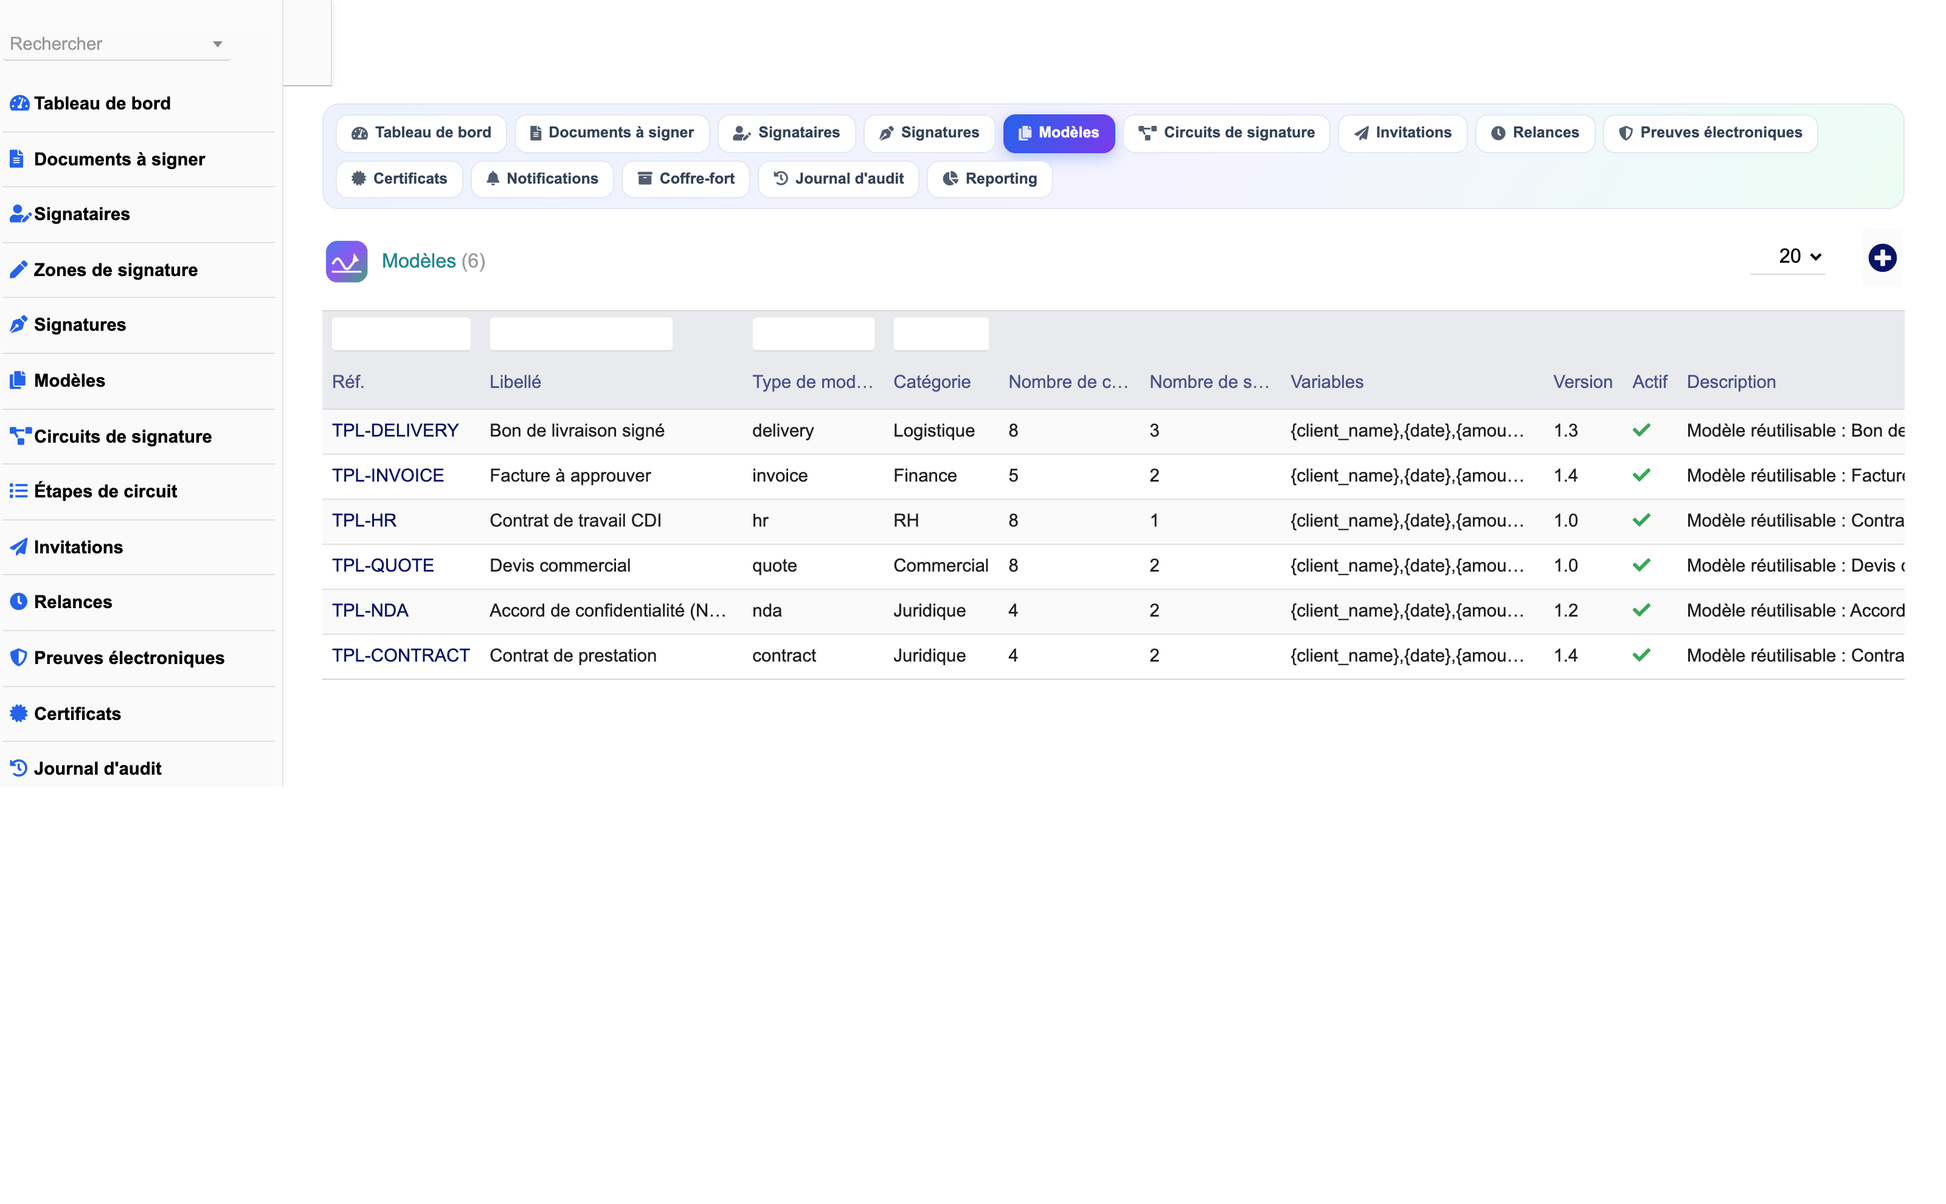Click the Étapes de circuit list icon
The height and width of the screenshot is (1204, 1946).
(18, 491)
